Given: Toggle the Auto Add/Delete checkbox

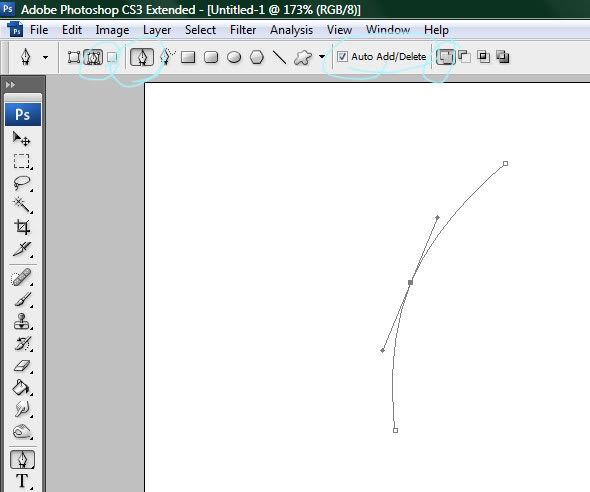Looking at the screenshot, I should (x=342, y=57).
